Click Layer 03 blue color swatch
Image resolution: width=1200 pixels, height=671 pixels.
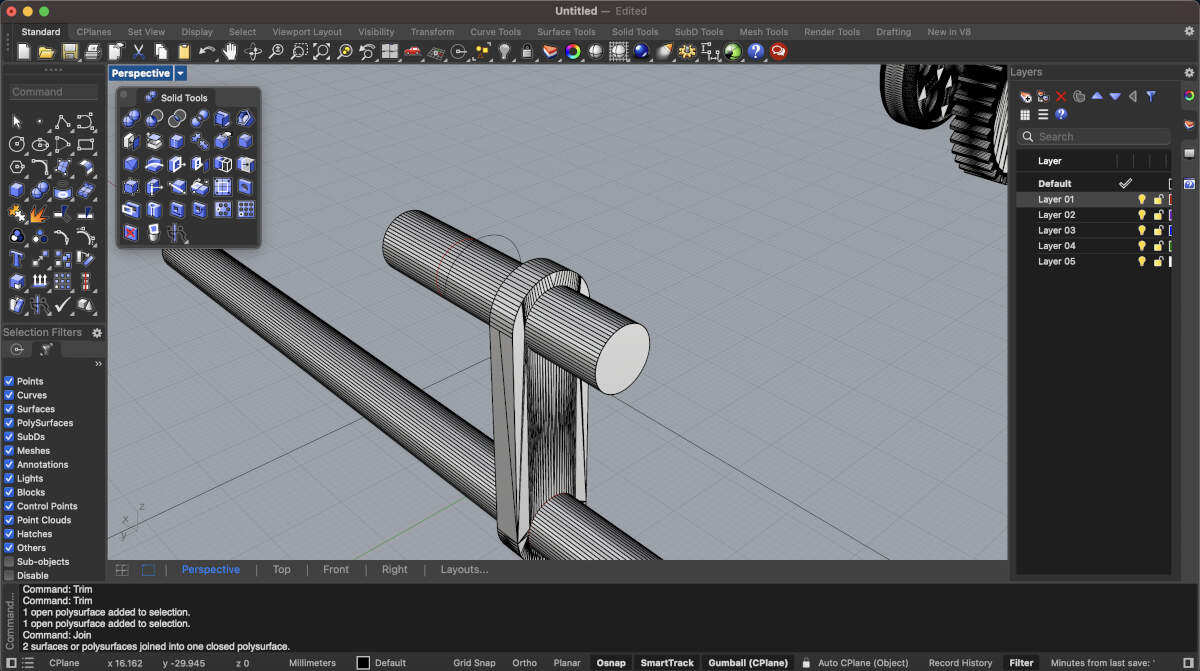[1171, 231]
